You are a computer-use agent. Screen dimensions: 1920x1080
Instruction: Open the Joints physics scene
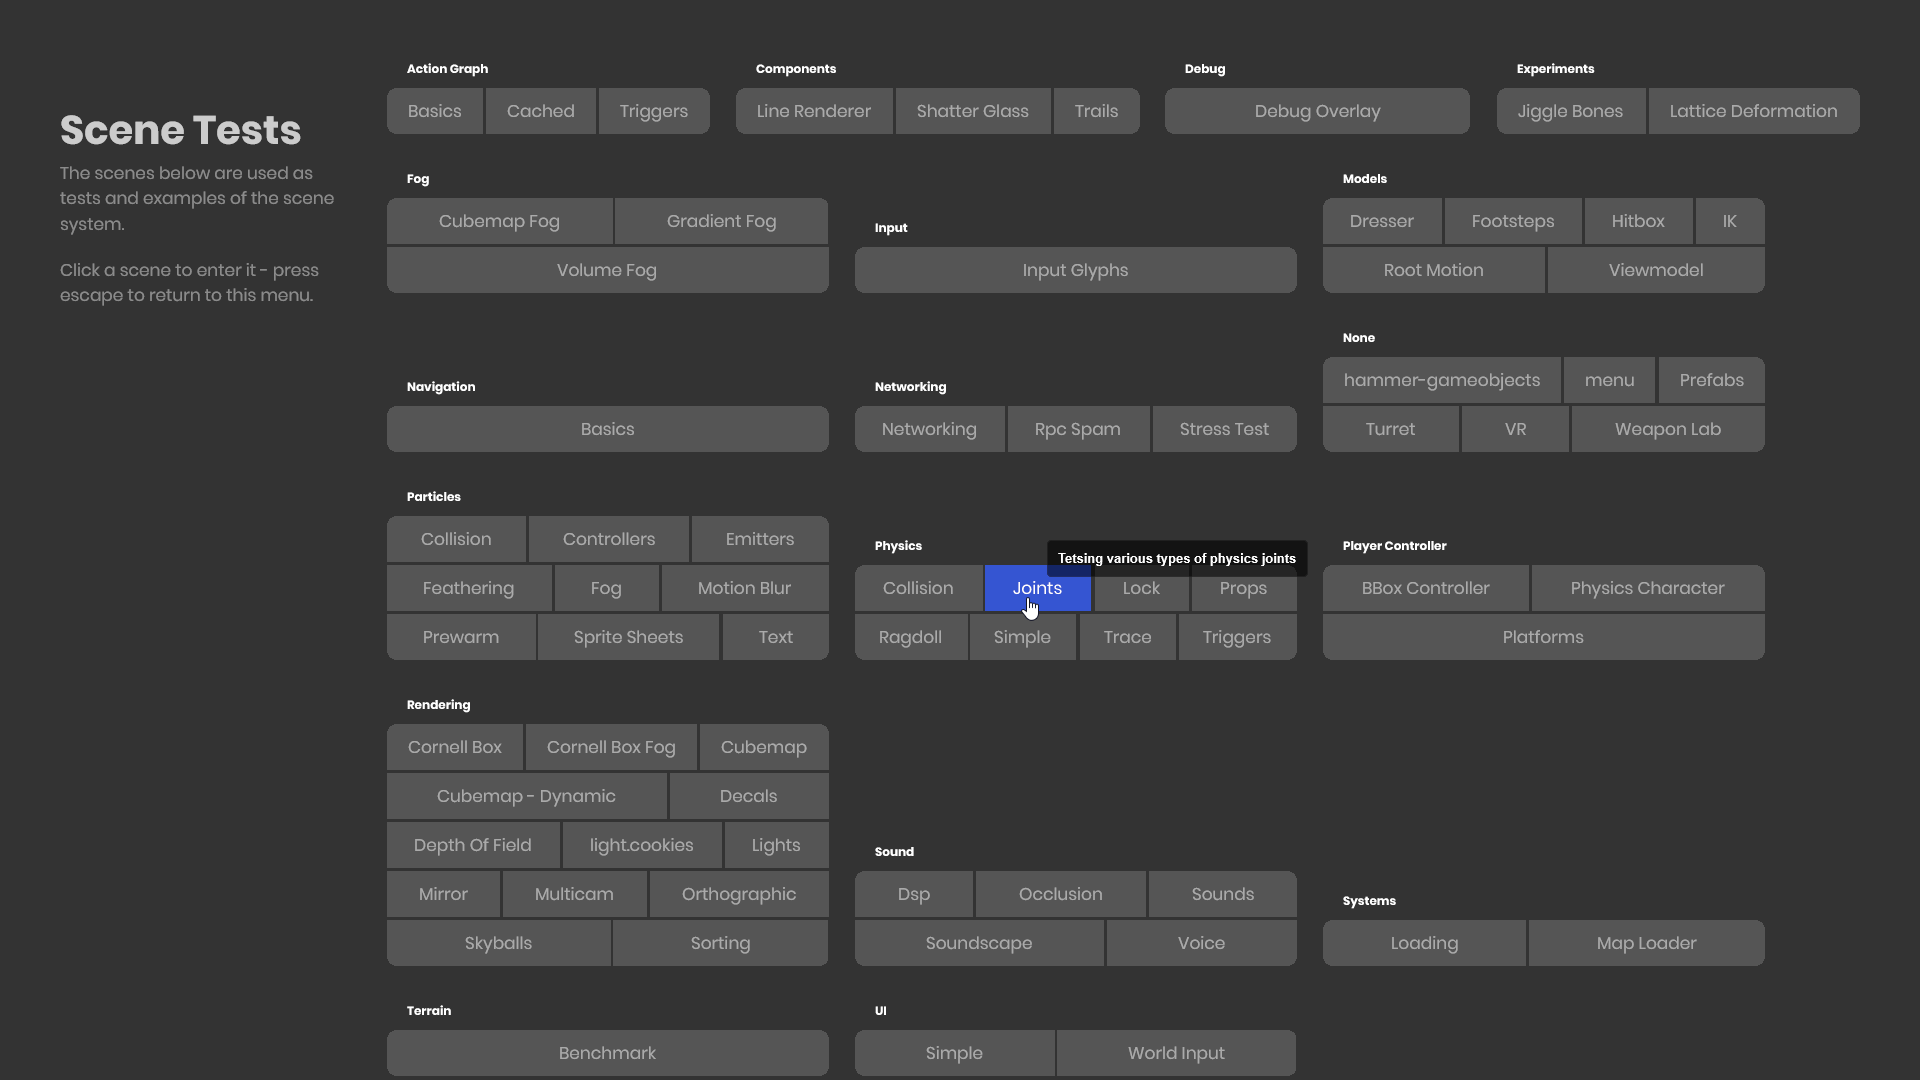(1037, 588)
